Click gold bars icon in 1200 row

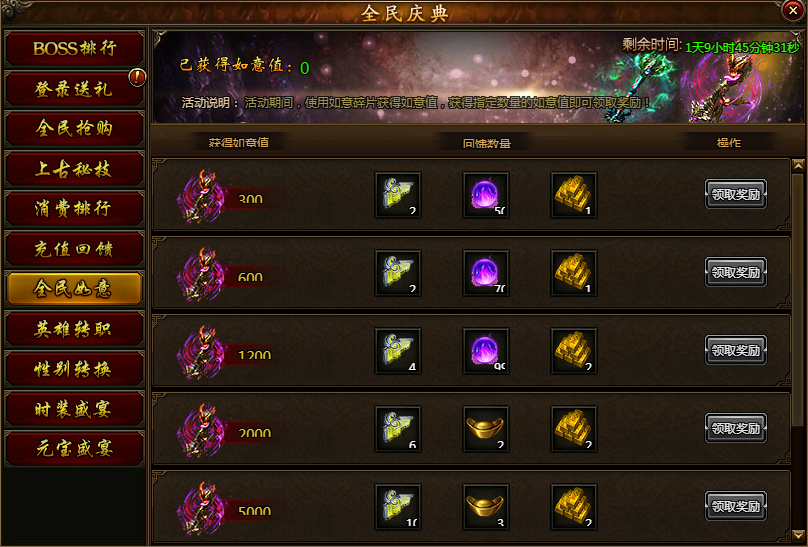(x=574, y=351)
